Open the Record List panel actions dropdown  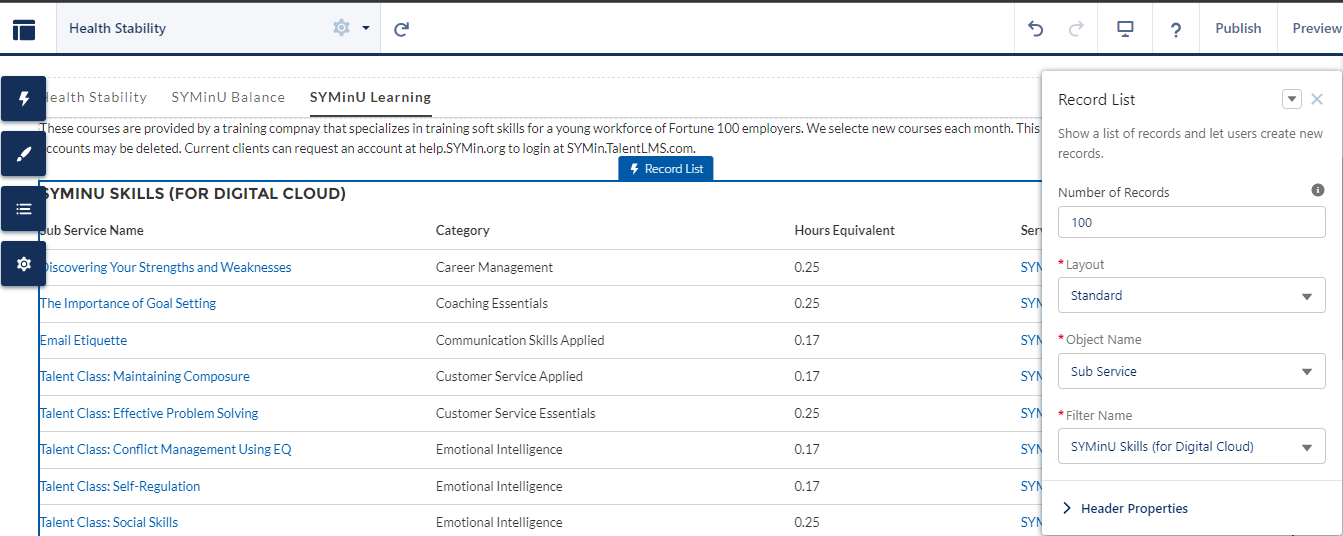pyautogui.click(x=1292, y=99)
